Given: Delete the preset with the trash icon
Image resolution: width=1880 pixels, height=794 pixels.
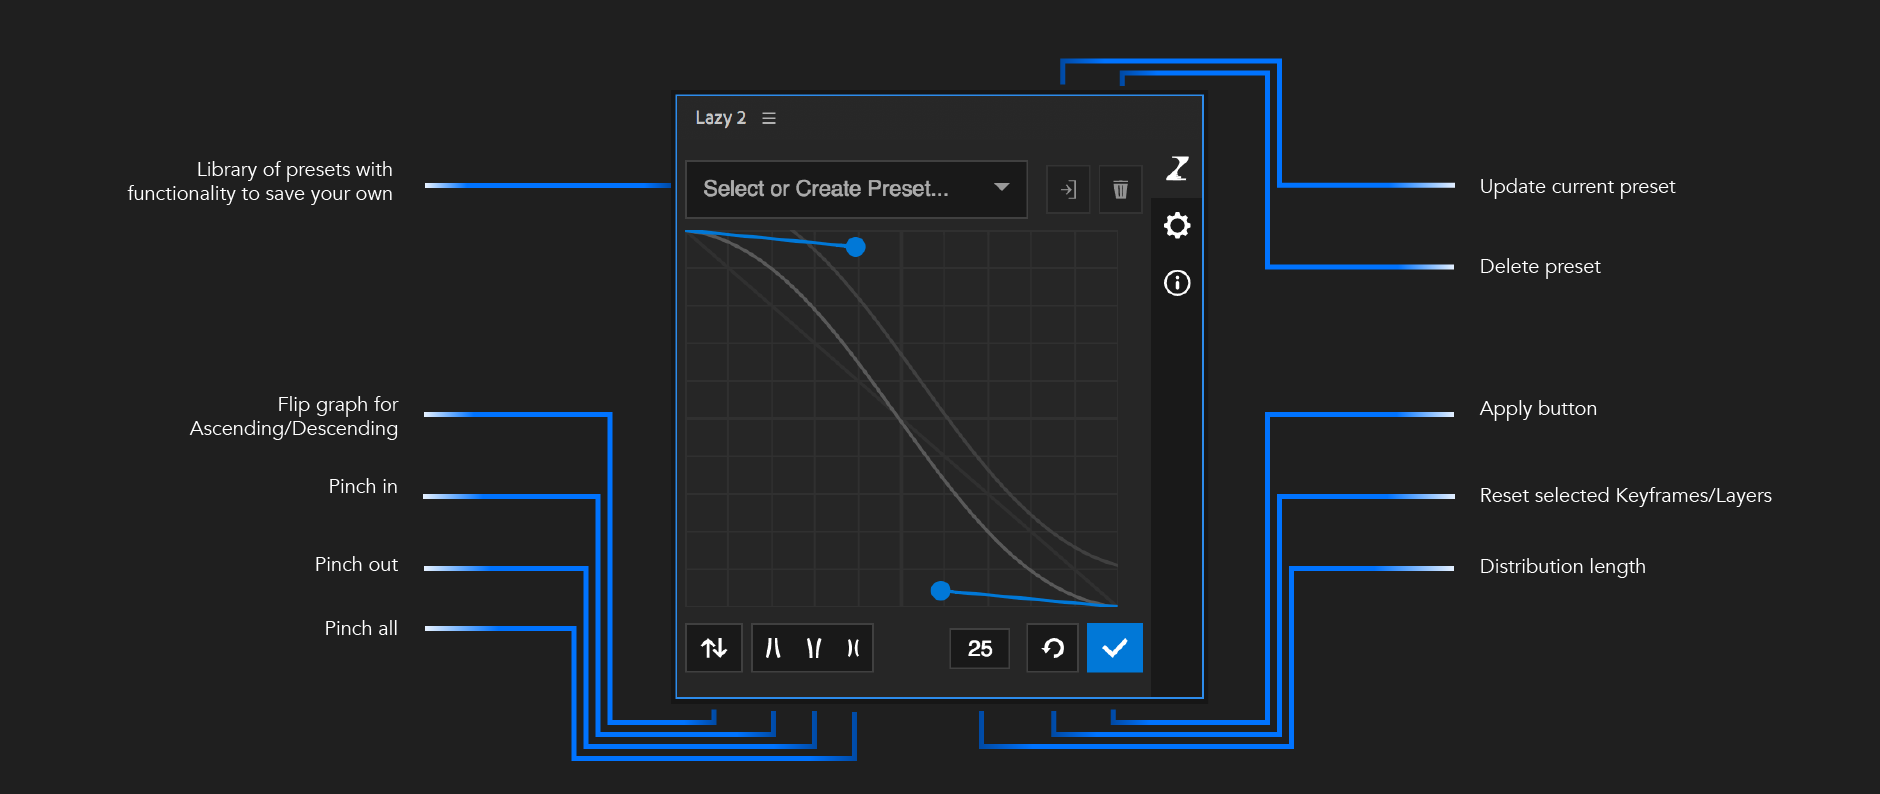Looking at the screenshot, I should point(1120,189).
